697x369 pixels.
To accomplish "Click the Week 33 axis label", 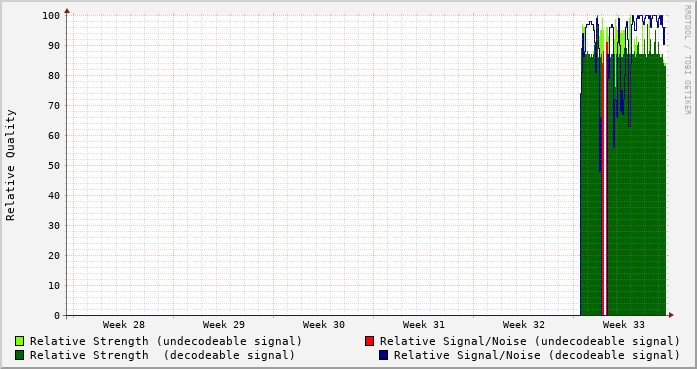I will click(624, 325).
